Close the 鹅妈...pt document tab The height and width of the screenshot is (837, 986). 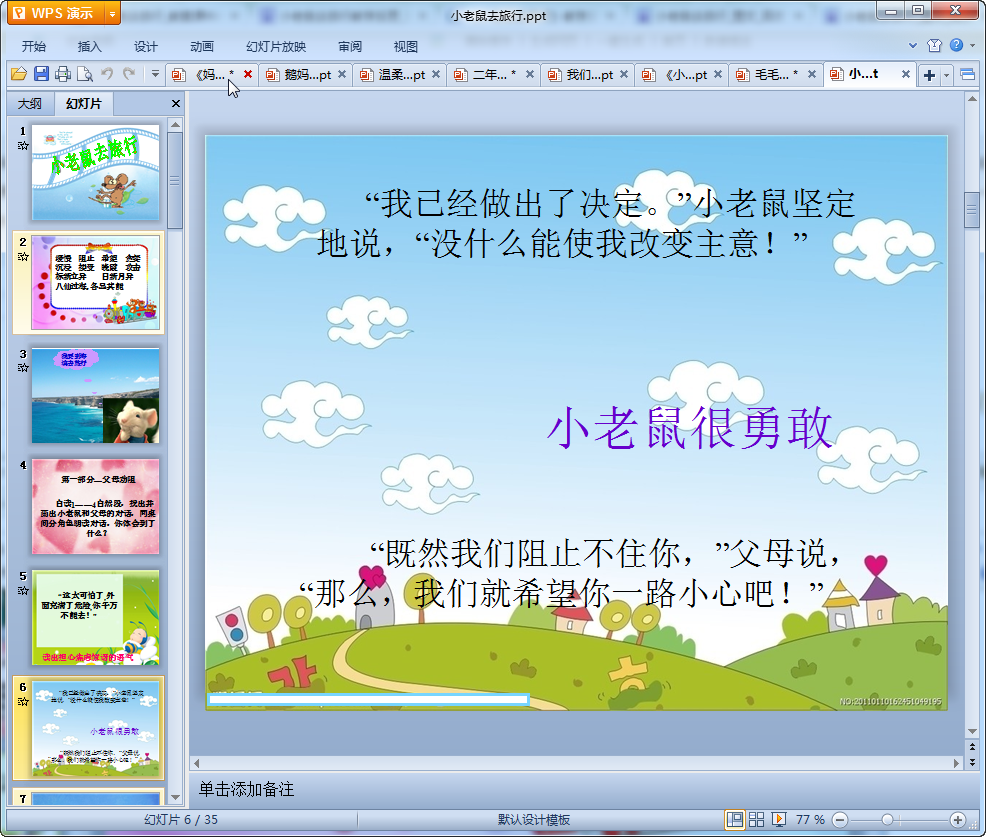tap(341, 74)
